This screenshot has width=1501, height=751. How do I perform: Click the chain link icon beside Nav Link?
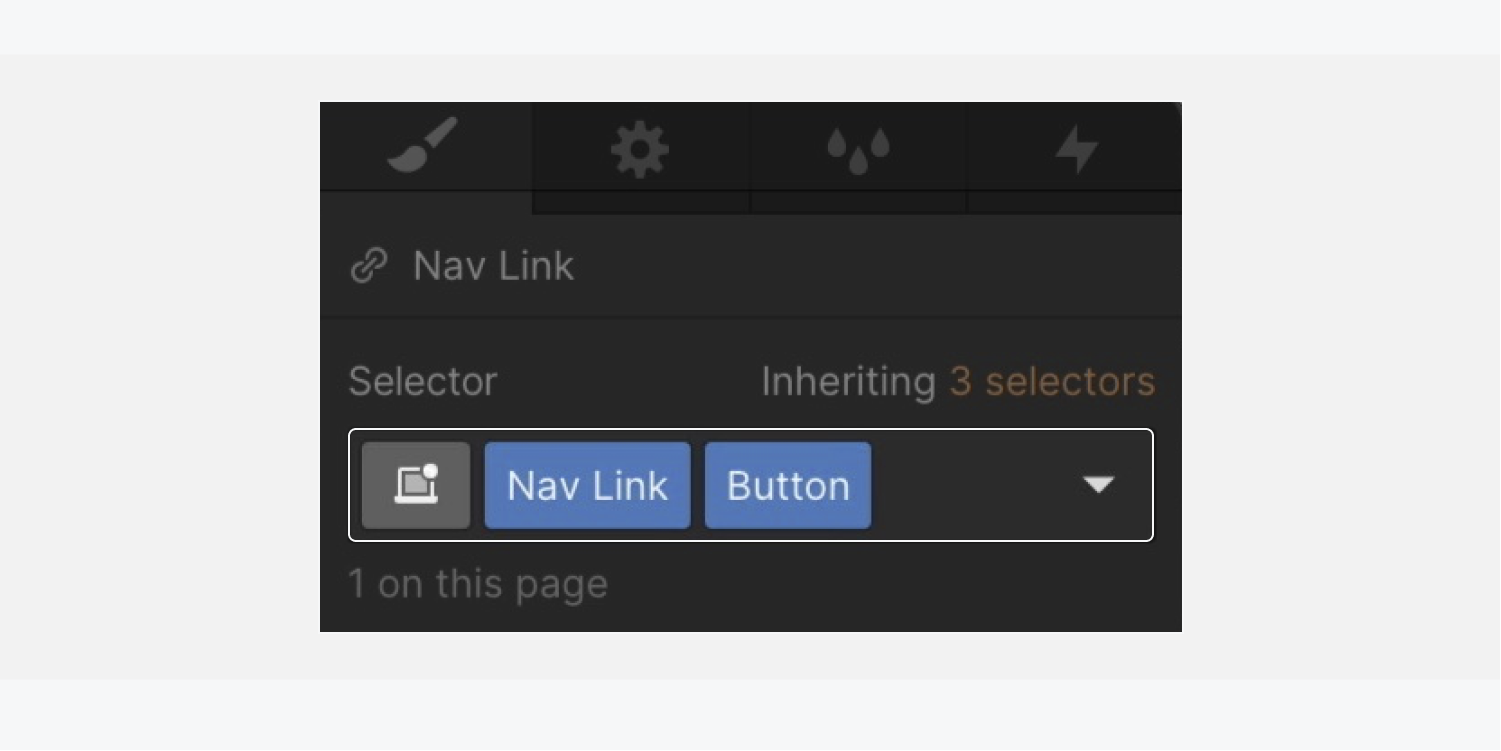[x=369, y=266]
